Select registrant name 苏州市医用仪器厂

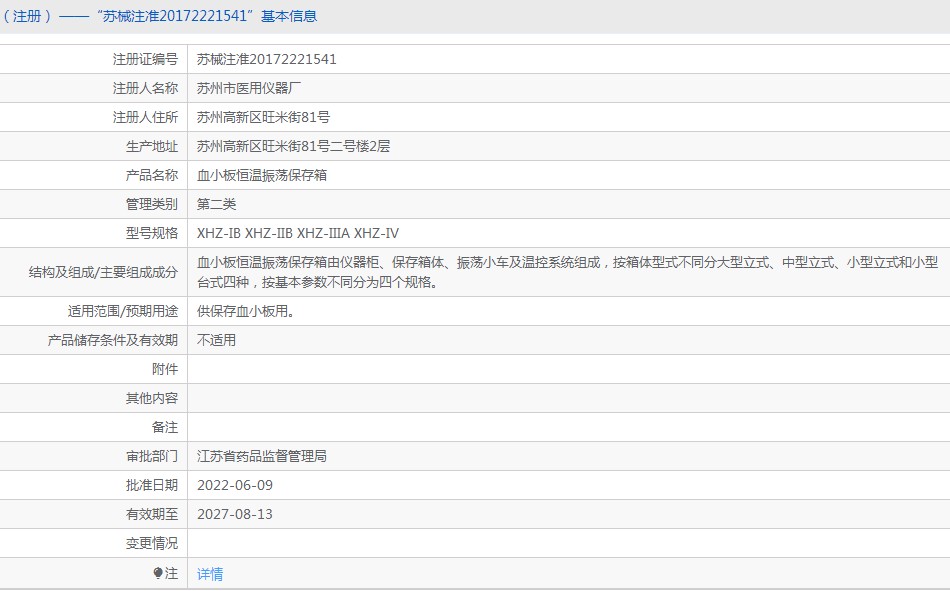249,88
